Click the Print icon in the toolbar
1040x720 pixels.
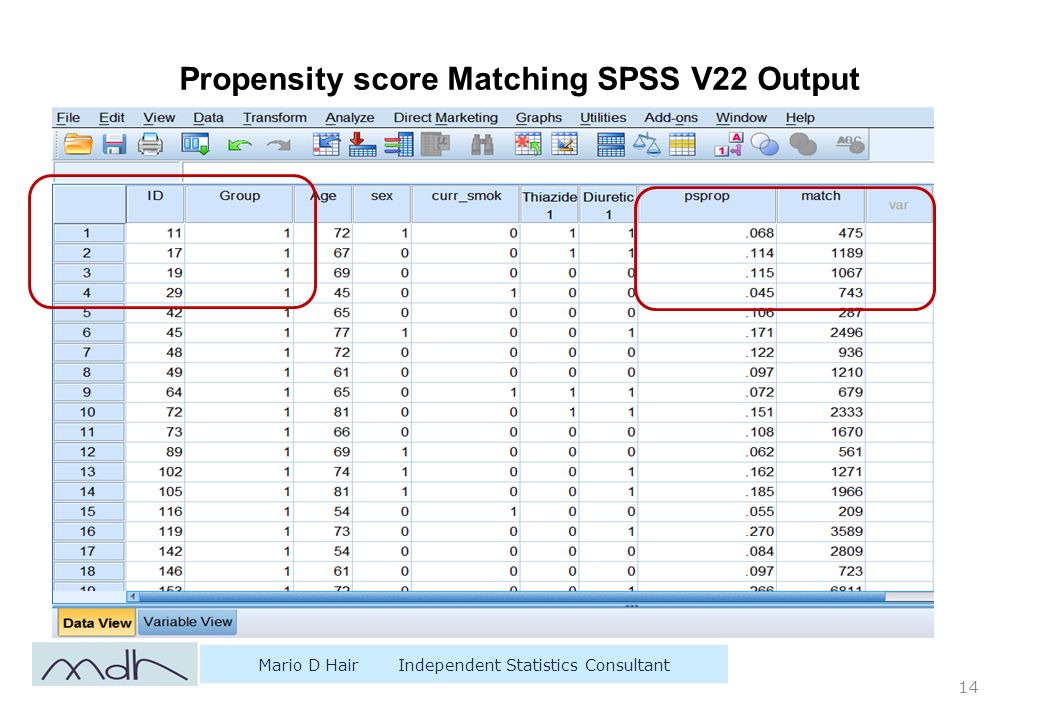150,144
